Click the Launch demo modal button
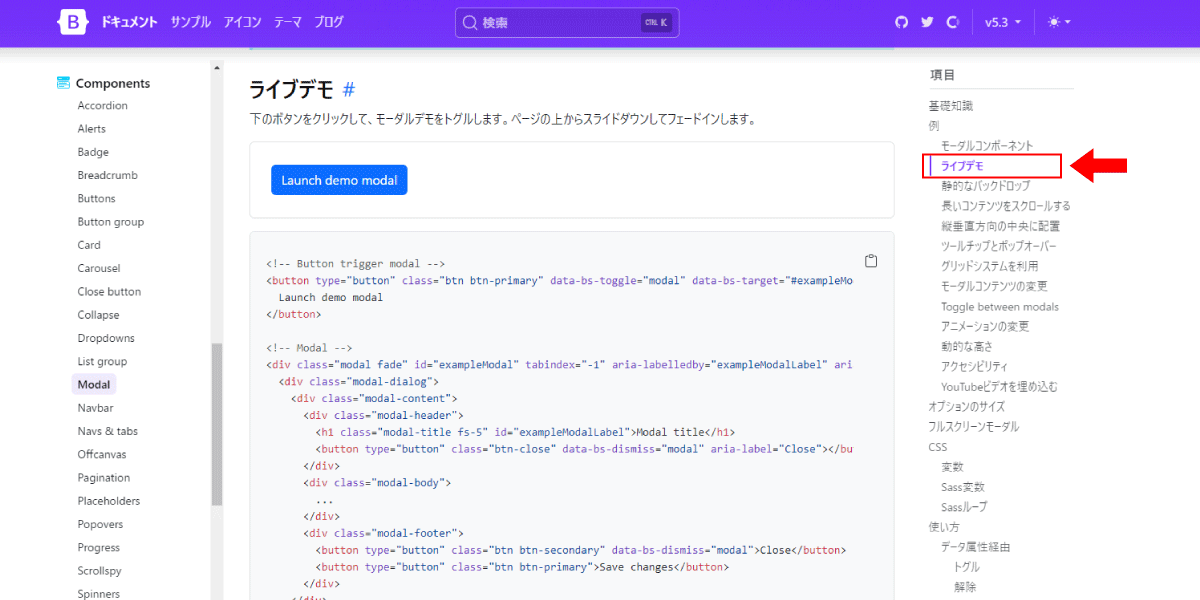The height and width of the screenshot is (600, 1200). 339,180
